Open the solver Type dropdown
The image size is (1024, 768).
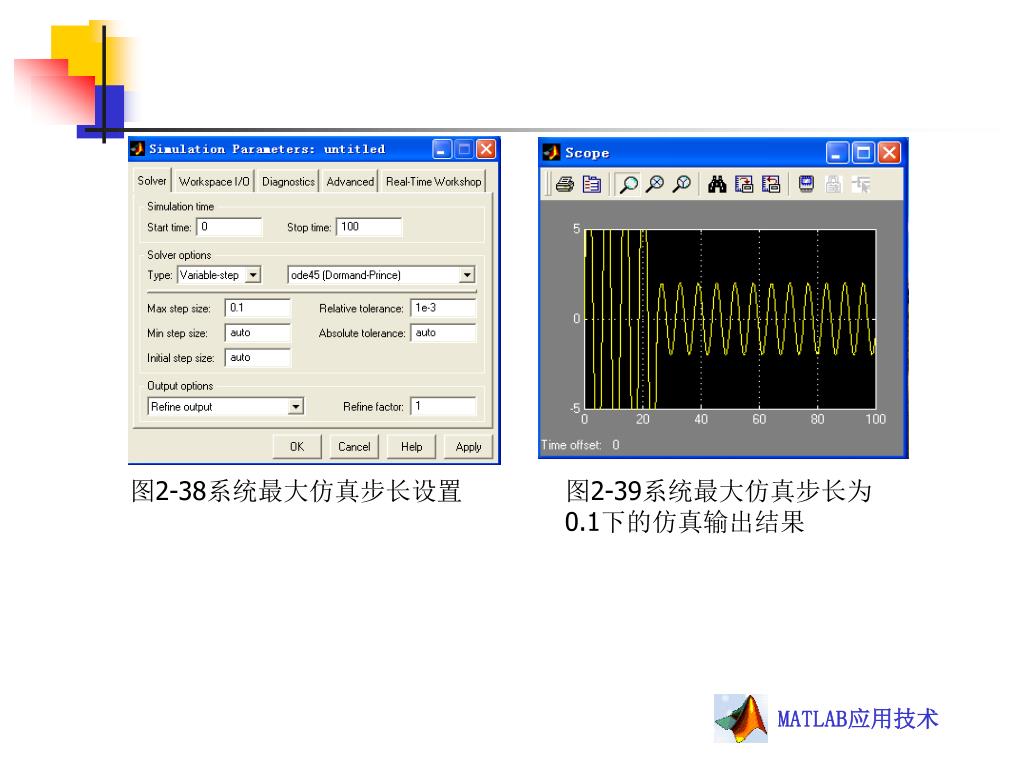[x=253, y=275]
